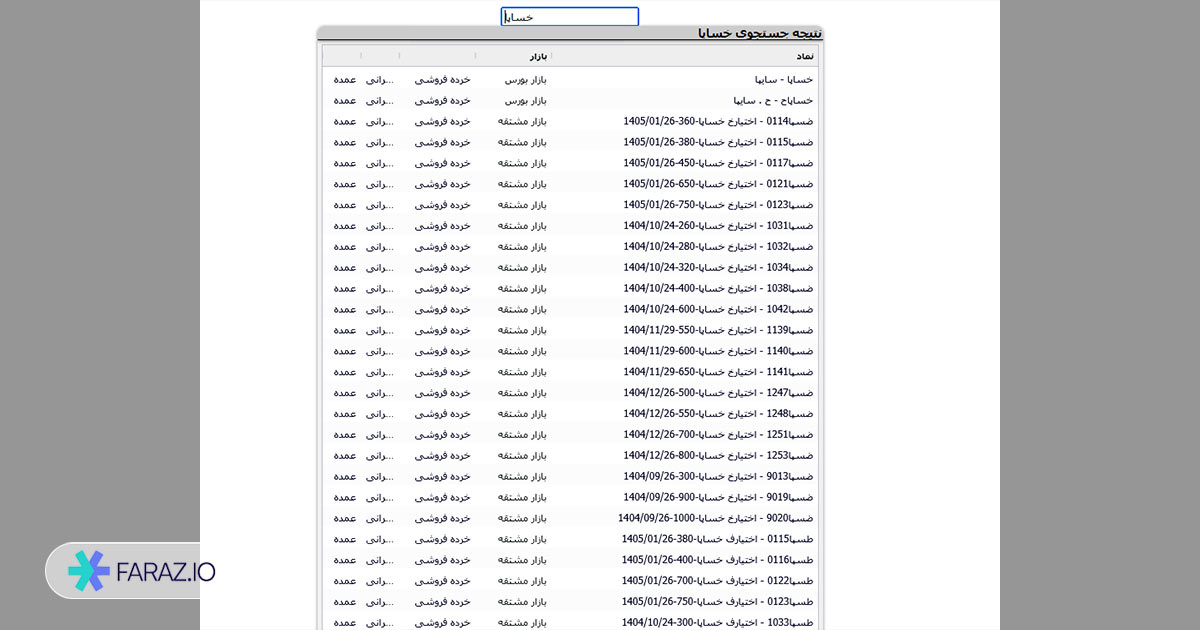The height and width of the screenshot is (630, 1200).
Task: Open خرده فروشی for ضسپا0121
Action: (x=442, y=184)
